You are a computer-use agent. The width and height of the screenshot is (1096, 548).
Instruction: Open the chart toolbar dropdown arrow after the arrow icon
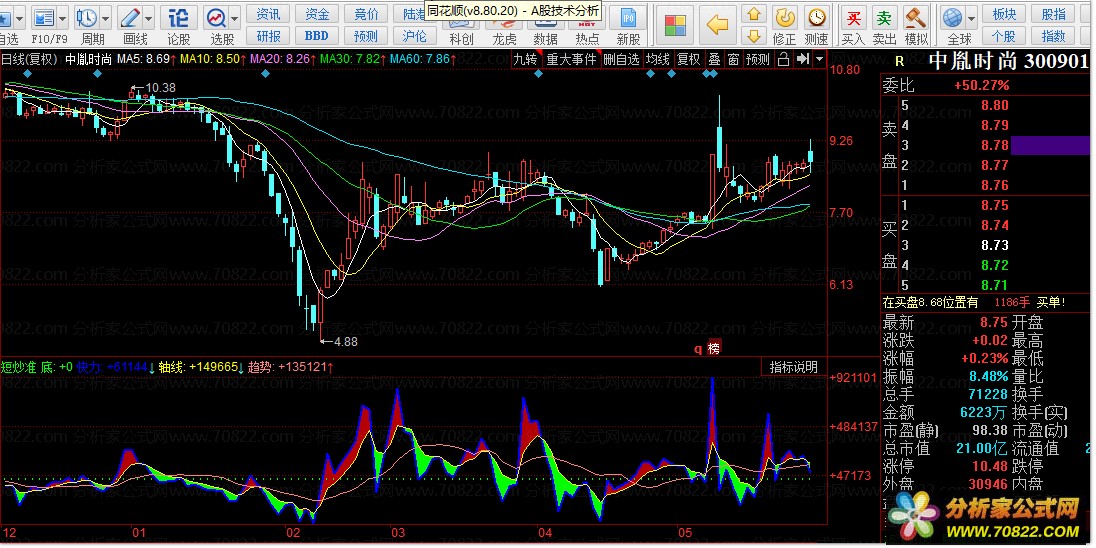coord(819,59)
